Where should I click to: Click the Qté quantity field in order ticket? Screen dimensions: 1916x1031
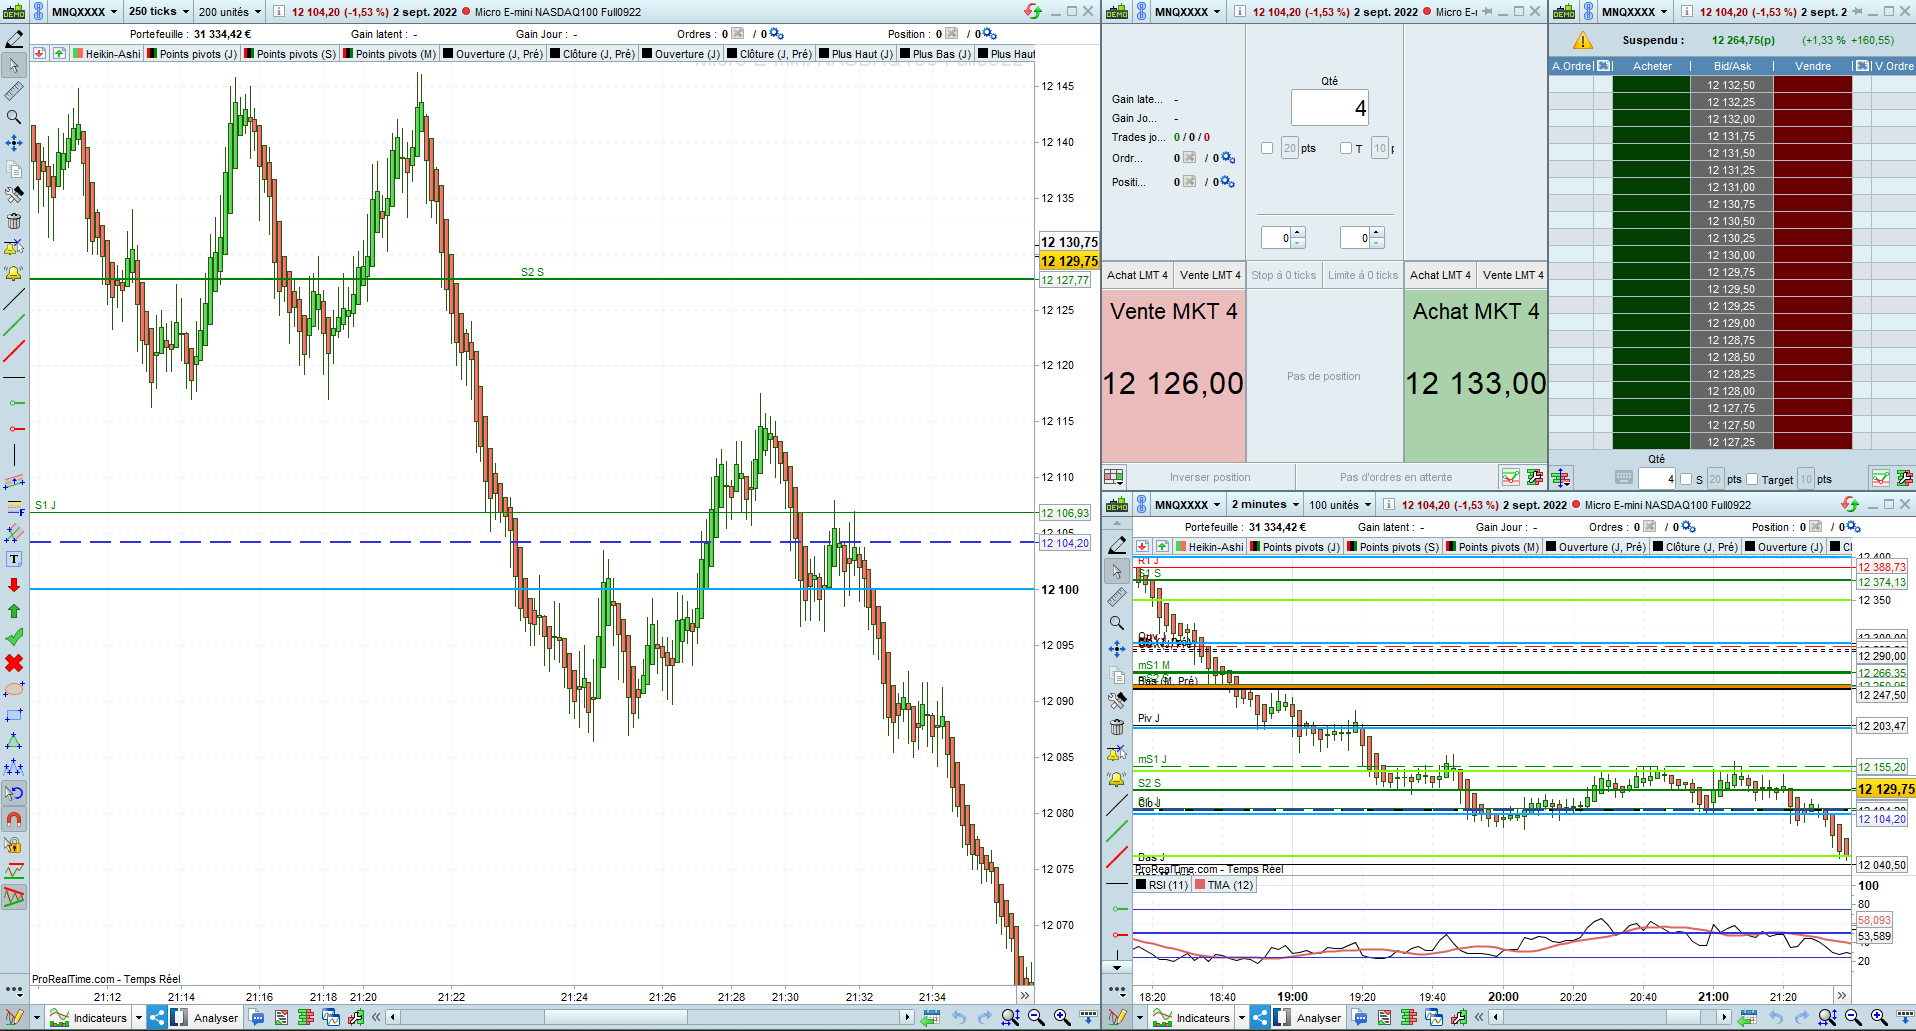(1329, 108)
